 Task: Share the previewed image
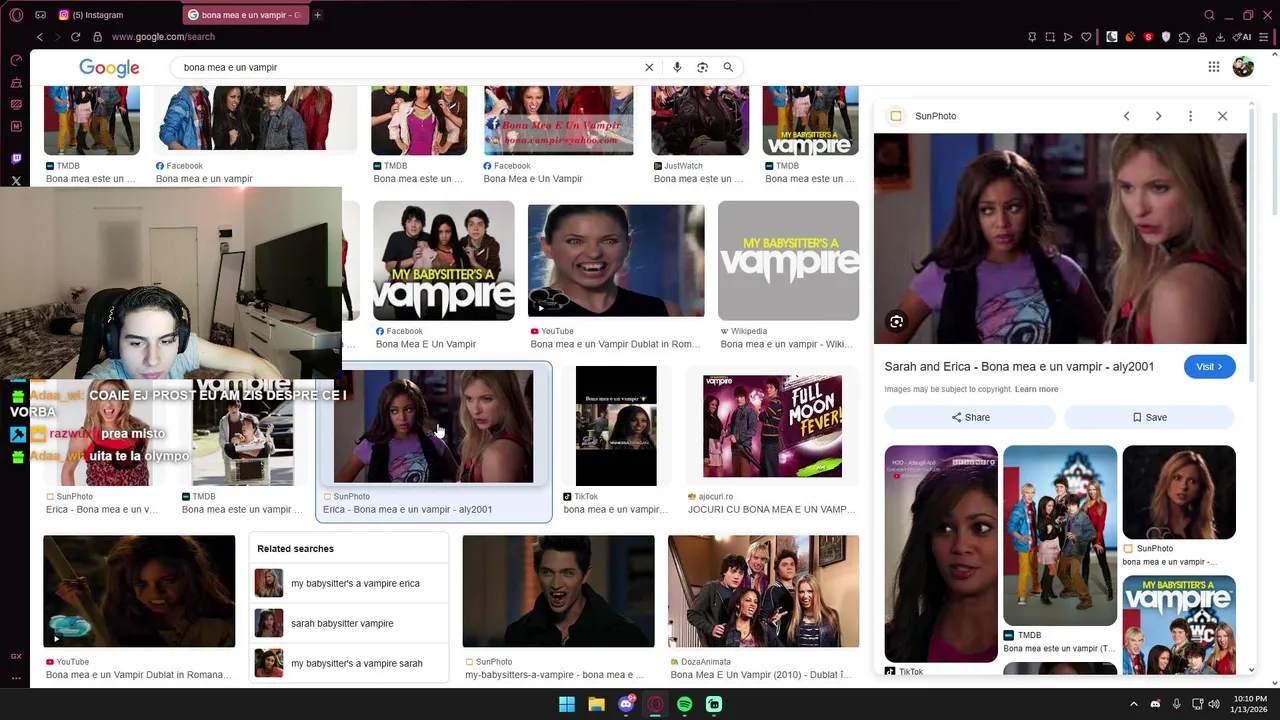(970, 417)
